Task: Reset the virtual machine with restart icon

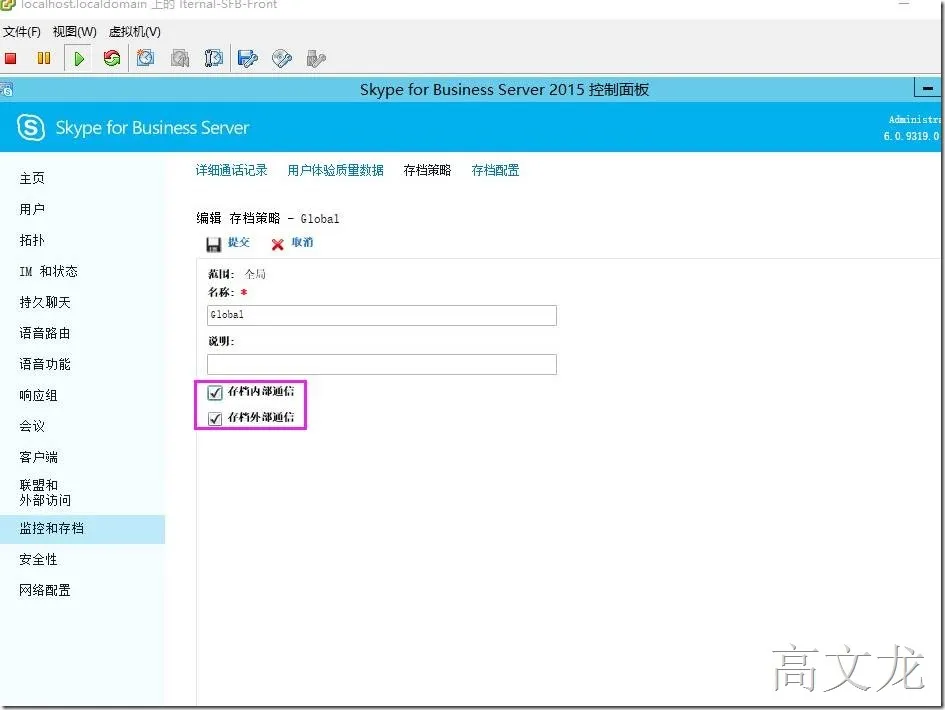Action: [x=111, y=58]
